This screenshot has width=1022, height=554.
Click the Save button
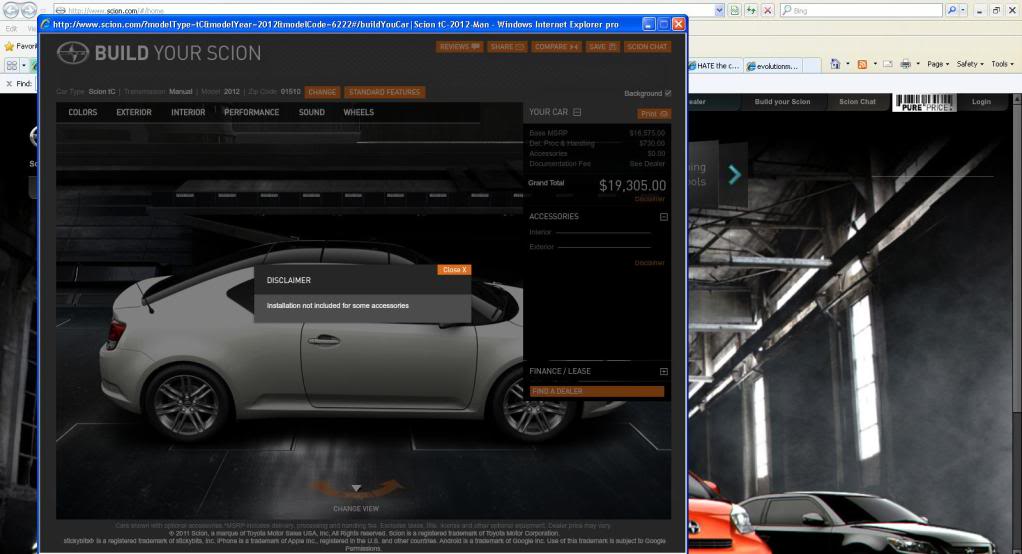[602, 47]
